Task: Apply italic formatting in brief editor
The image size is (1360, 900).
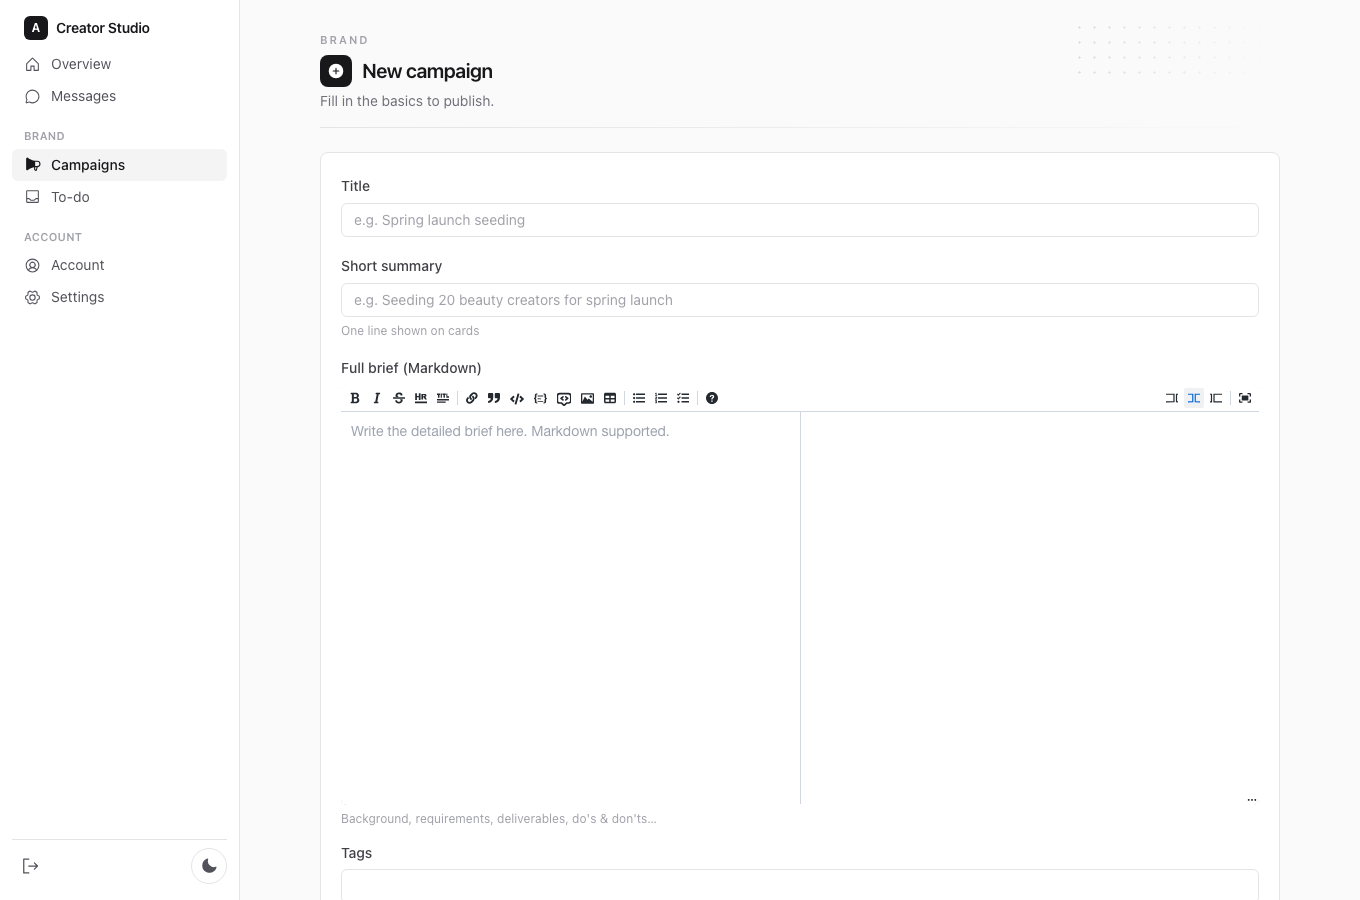Action: [377, 398]
